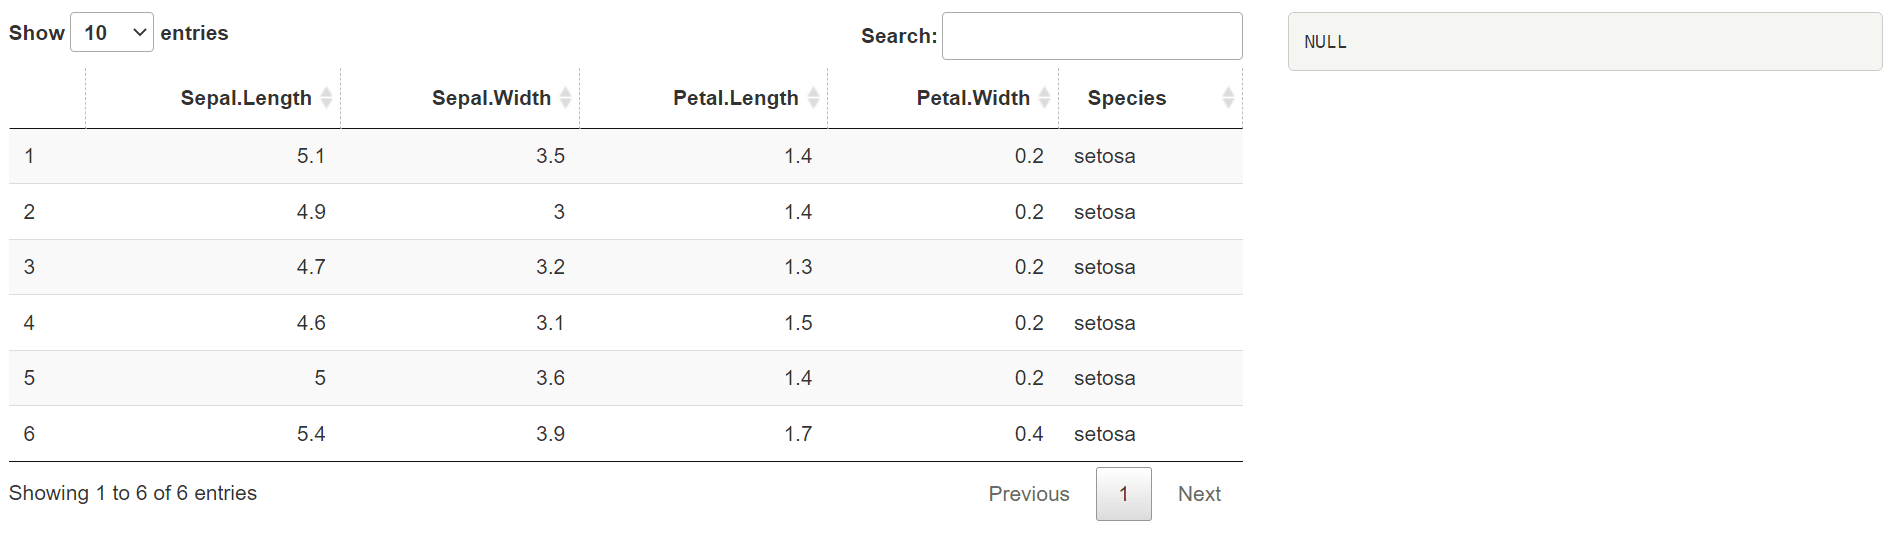Select row 4 with Petal.Length 1.5
The image size is (1892, 539).
click(626, 323)
